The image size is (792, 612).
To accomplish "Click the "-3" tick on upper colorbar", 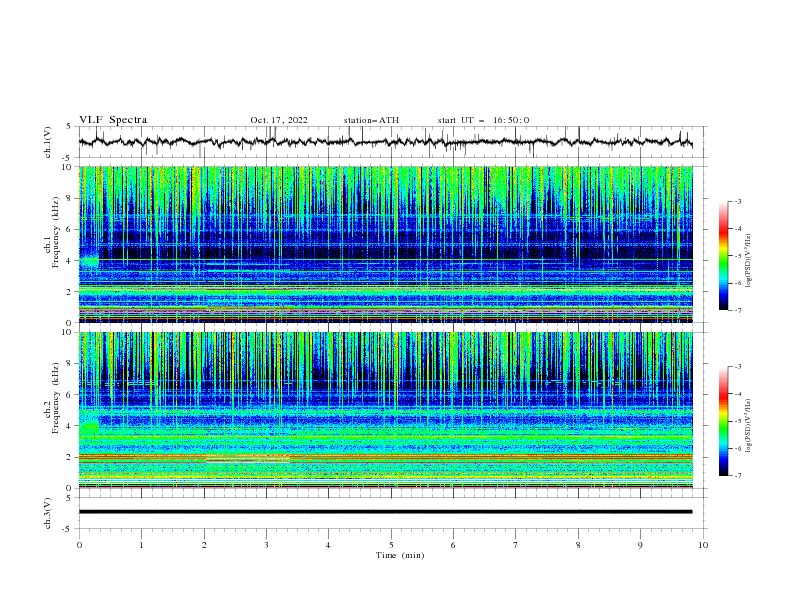I will click(737, 201).
